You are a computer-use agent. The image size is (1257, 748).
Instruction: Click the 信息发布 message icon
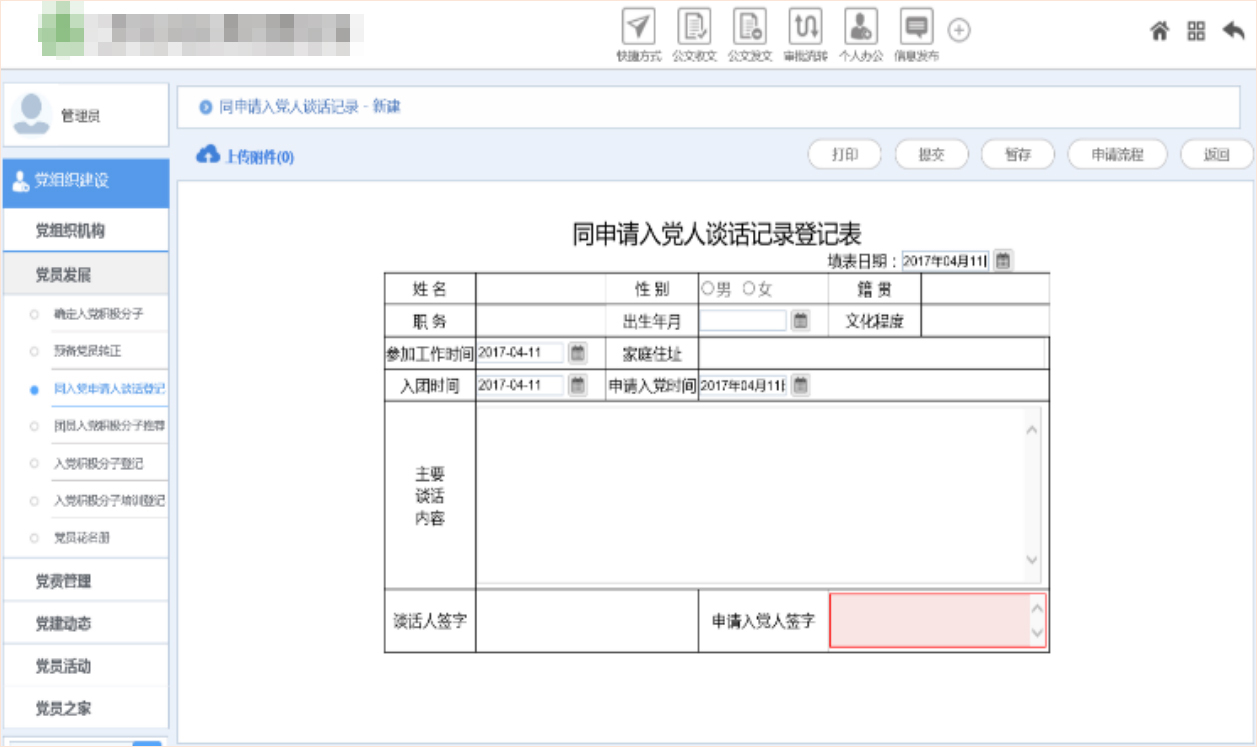915,27
